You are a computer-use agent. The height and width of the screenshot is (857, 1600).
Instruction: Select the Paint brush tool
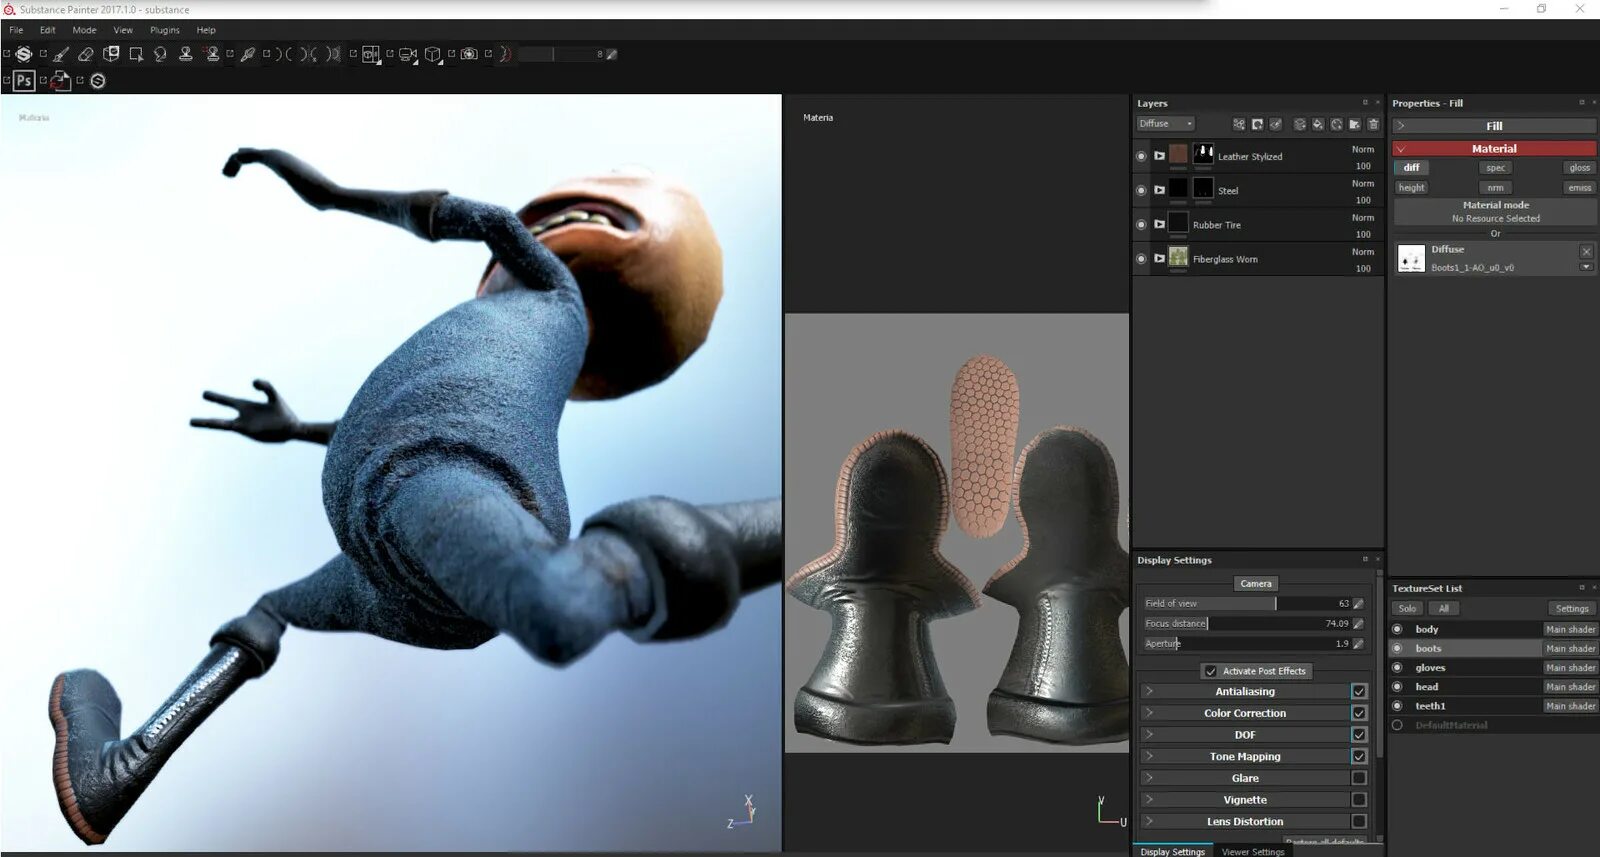[x=61, y=54]
